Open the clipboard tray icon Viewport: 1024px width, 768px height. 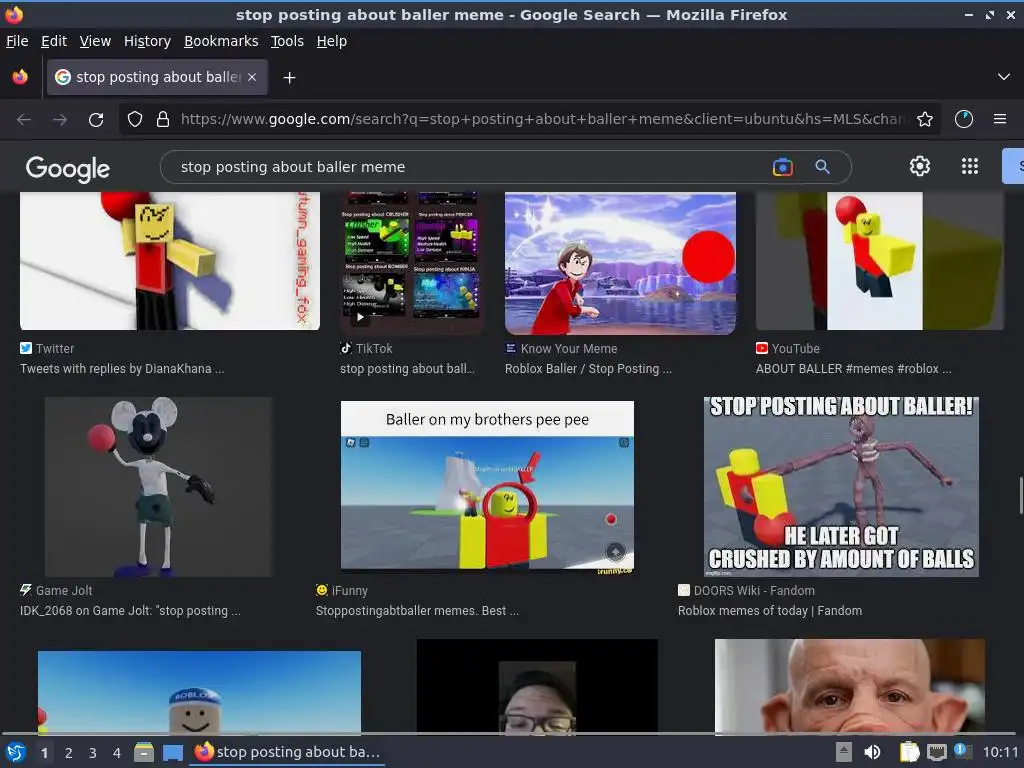click(x=909, y=752)
